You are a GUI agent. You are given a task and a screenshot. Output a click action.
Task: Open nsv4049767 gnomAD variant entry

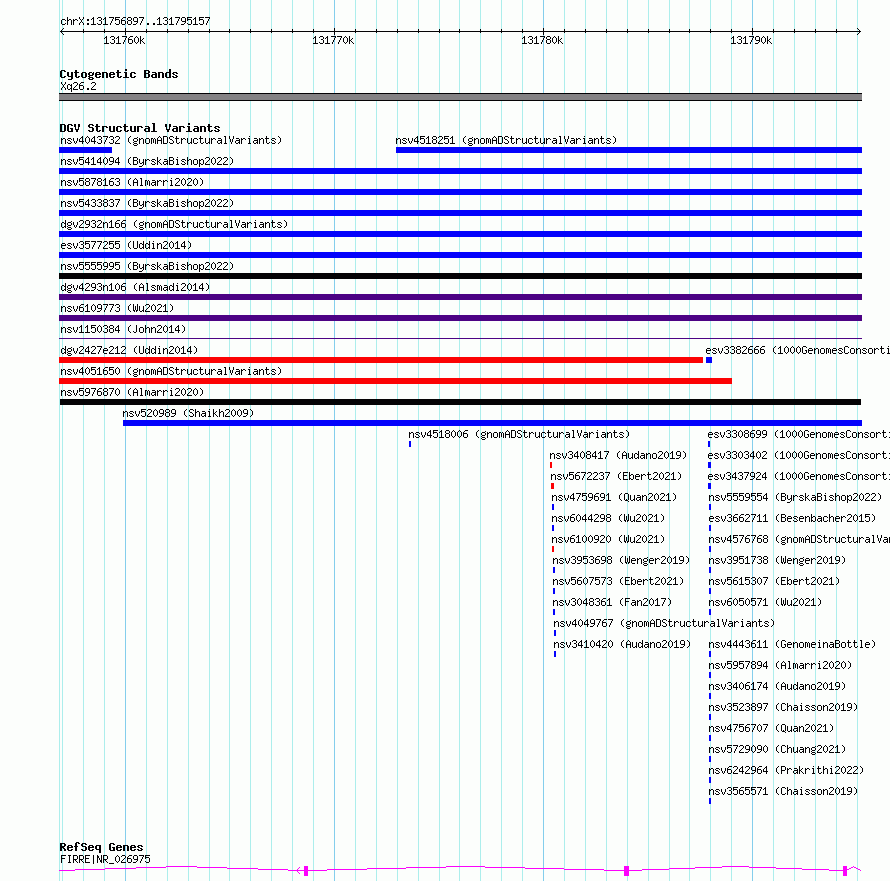[x=664, y=623]
